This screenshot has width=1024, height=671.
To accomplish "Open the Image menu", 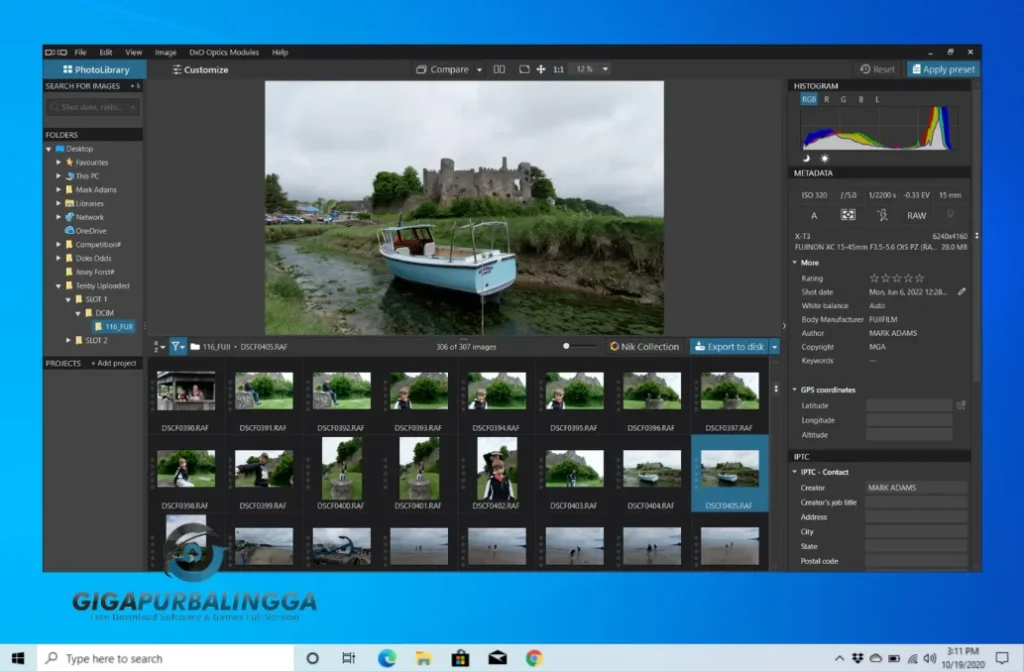I will click(165, 51).
